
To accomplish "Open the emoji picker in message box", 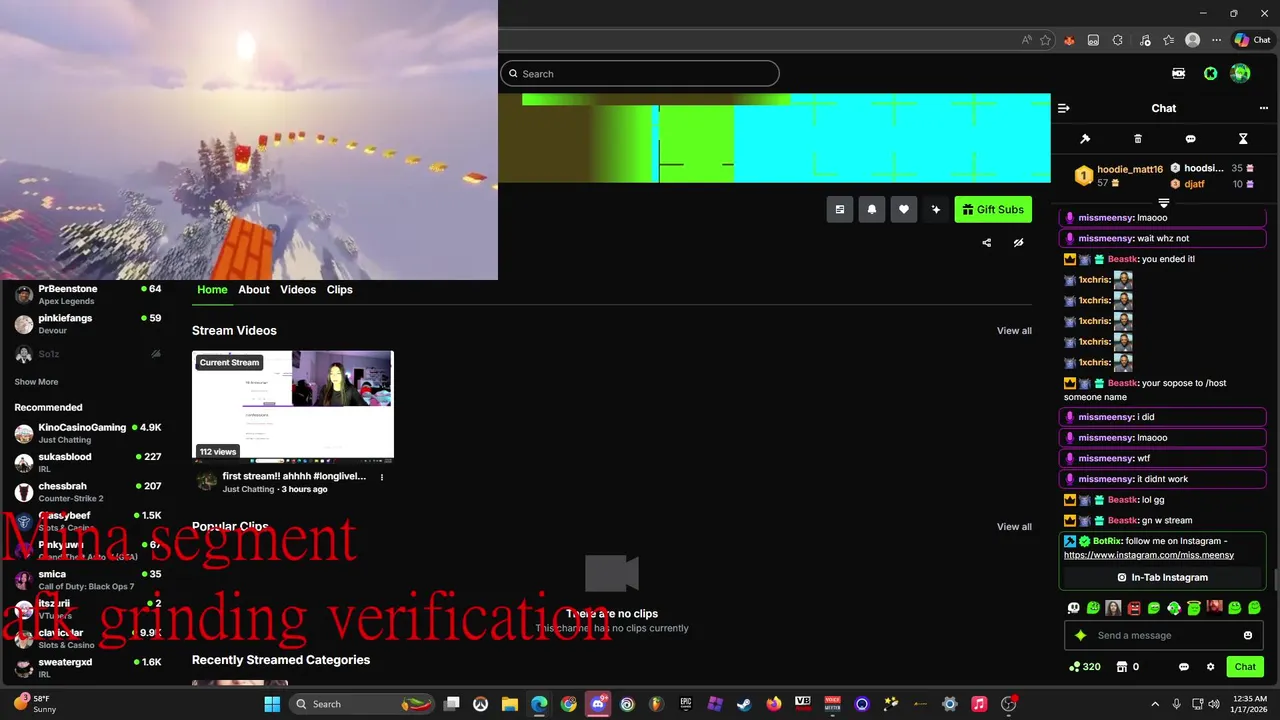I will [x=1248, y=635].
